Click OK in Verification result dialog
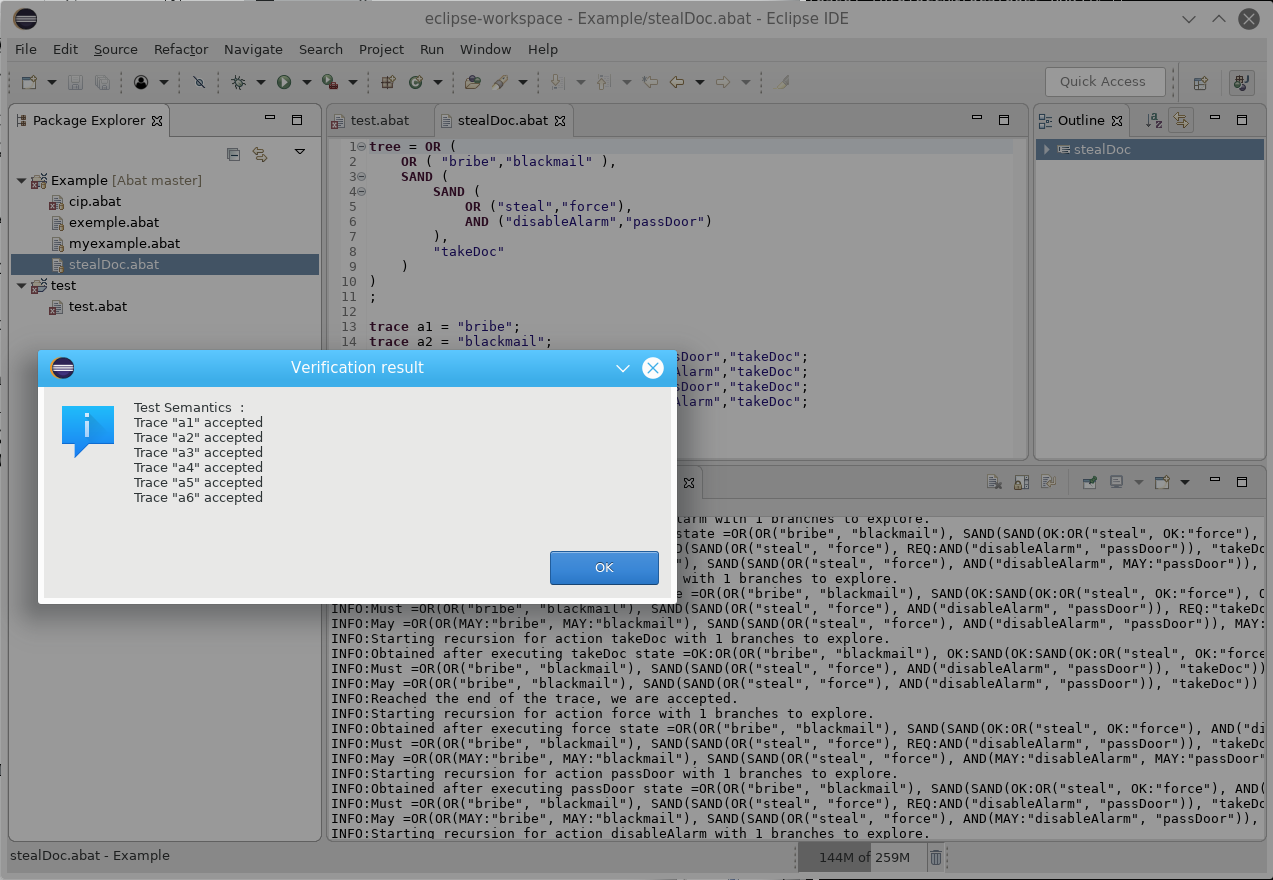 click(x=604, y=567)
